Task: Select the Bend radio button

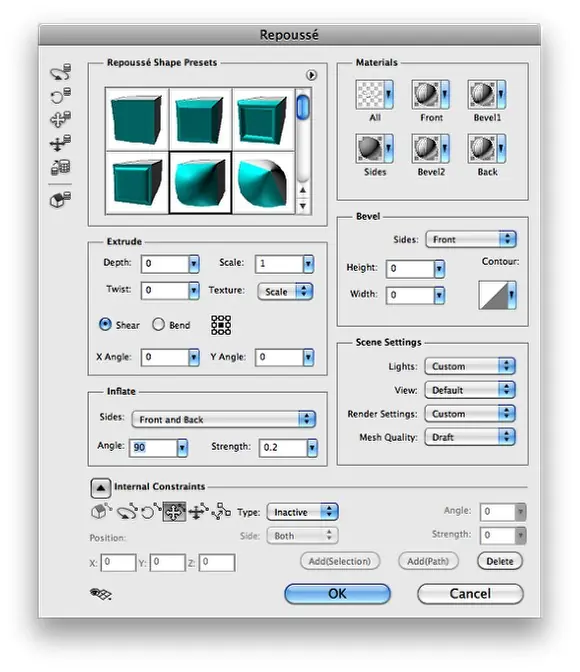Action: [158, 324]
